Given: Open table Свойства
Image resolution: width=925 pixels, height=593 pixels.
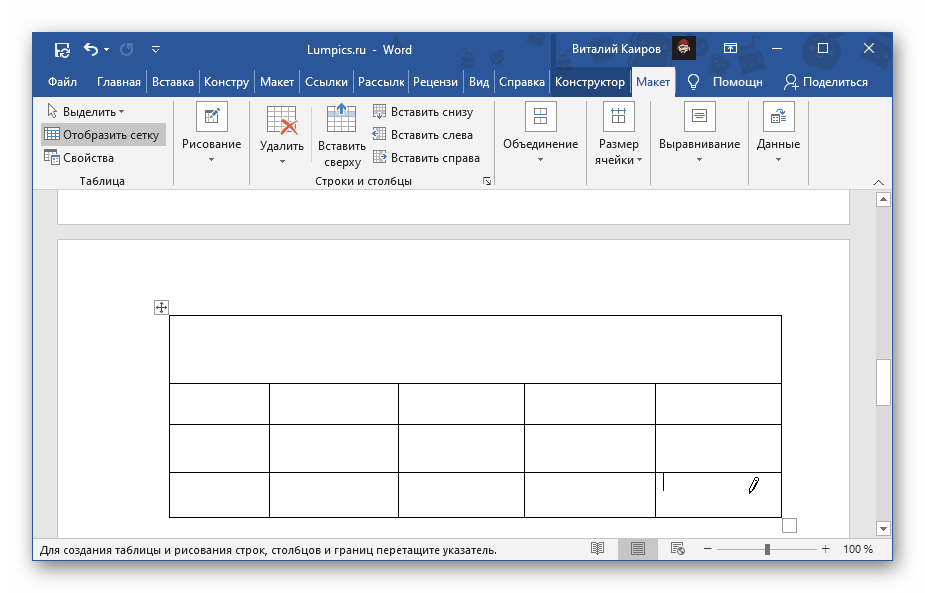Looking at the screenshot, I should (80, 158).
